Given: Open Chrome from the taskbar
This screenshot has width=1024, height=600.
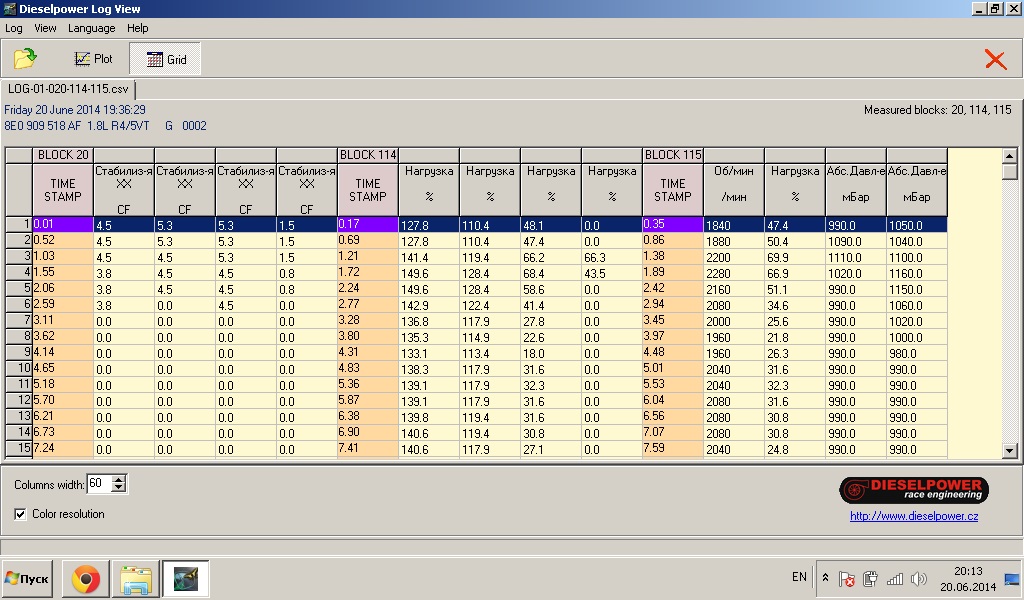Looking at the screenshot, I should coord(85,579).
